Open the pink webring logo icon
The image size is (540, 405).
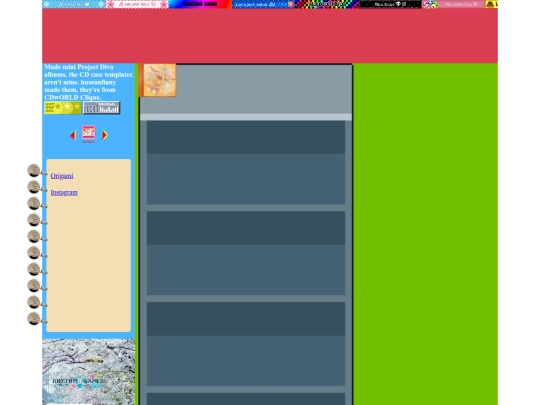click(x=89, y=132)
